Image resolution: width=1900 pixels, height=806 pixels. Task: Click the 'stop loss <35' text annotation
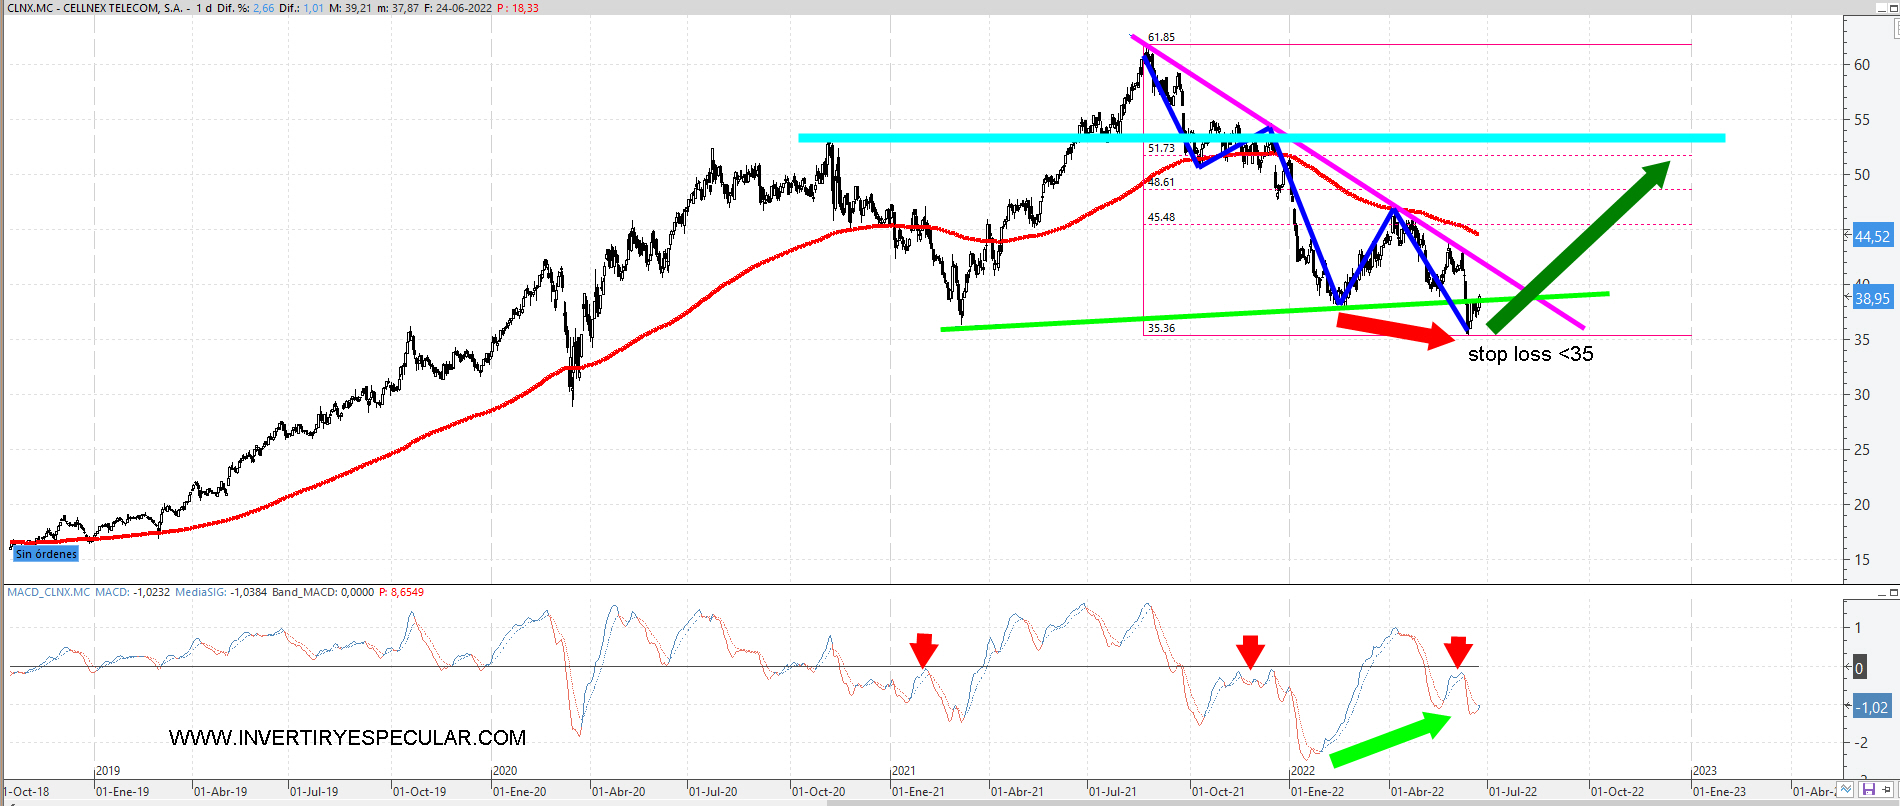1530,354
